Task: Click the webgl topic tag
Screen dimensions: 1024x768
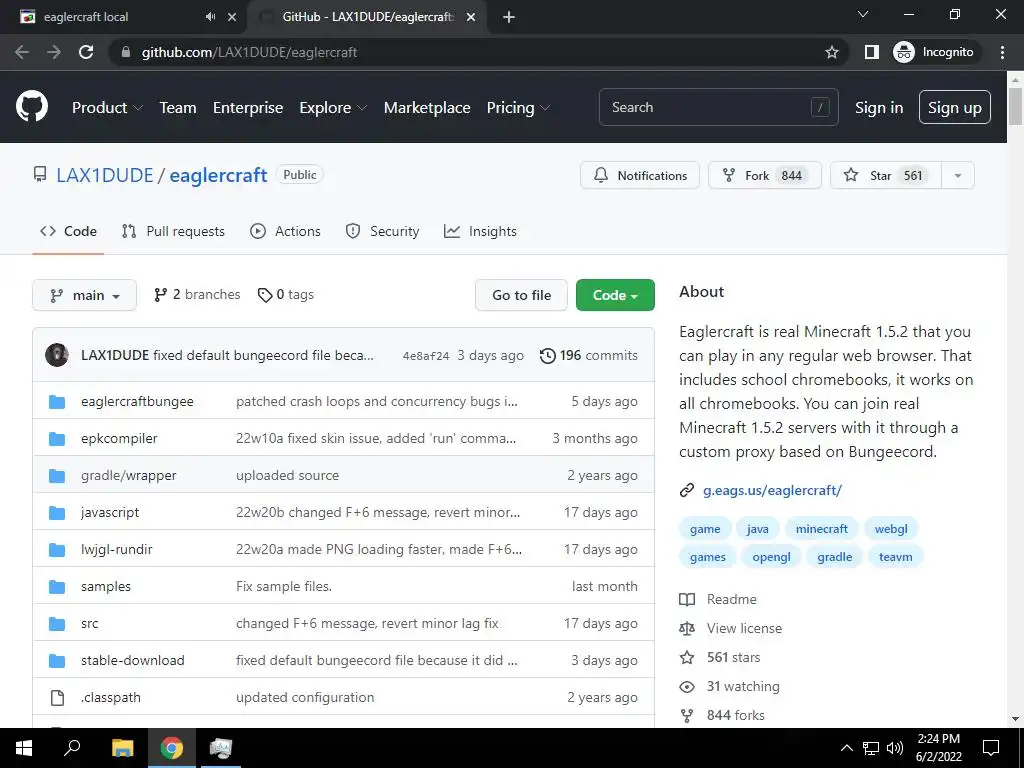Action: point(891,529)
